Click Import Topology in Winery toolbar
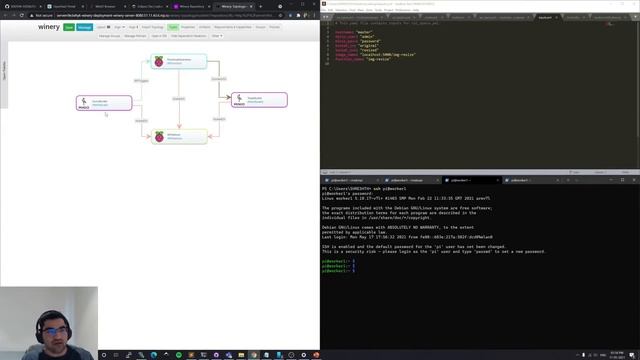This screenshot has height=360, width=640. (x=153, y=27)
